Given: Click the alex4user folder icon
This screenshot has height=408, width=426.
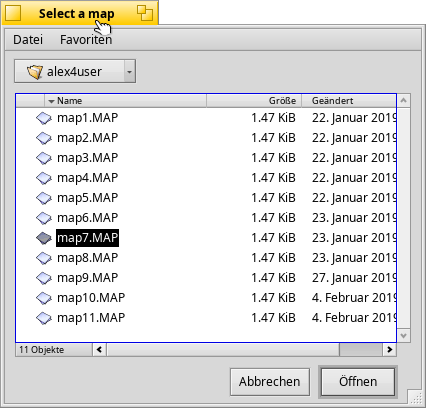Looking at the screenshot, I should pos(35,72).
